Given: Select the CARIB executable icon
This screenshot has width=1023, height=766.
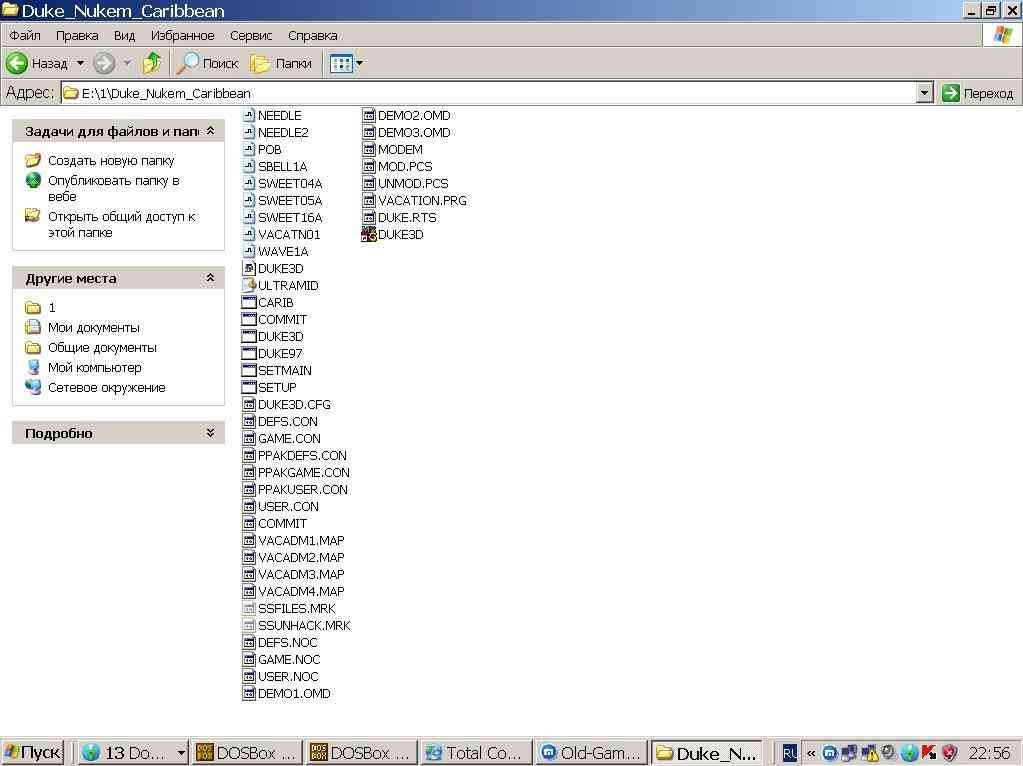Looking at the screenshot, I should 249,302.
